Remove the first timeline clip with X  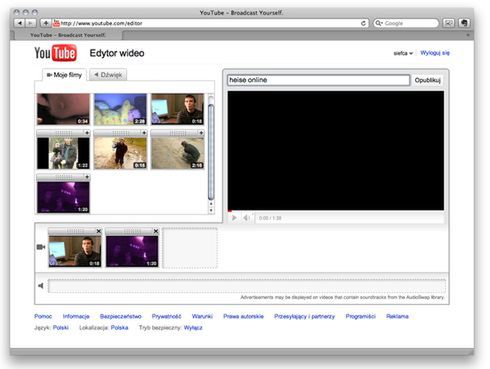pyautogui.click(x=99, y=231)
